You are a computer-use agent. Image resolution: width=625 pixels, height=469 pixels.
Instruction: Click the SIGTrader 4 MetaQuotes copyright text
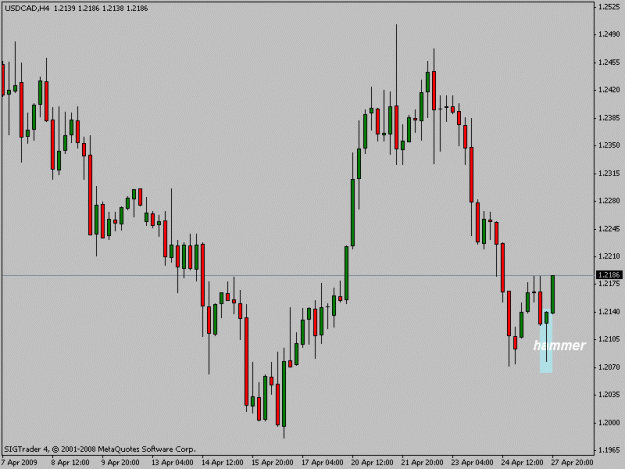coord(99,449)
